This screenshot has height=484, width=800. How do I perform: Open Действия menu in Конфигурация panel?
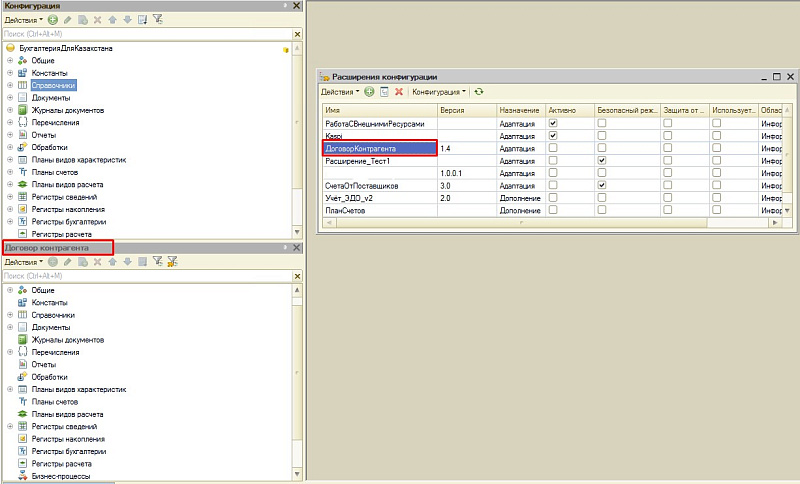(23, 20)
